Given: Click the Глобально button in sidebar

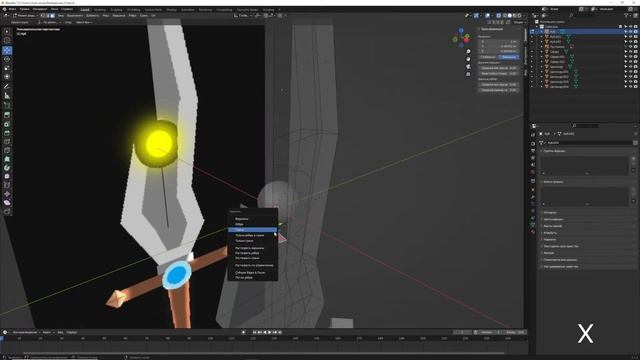Looking at the screenshot, I should click(488, 57).
